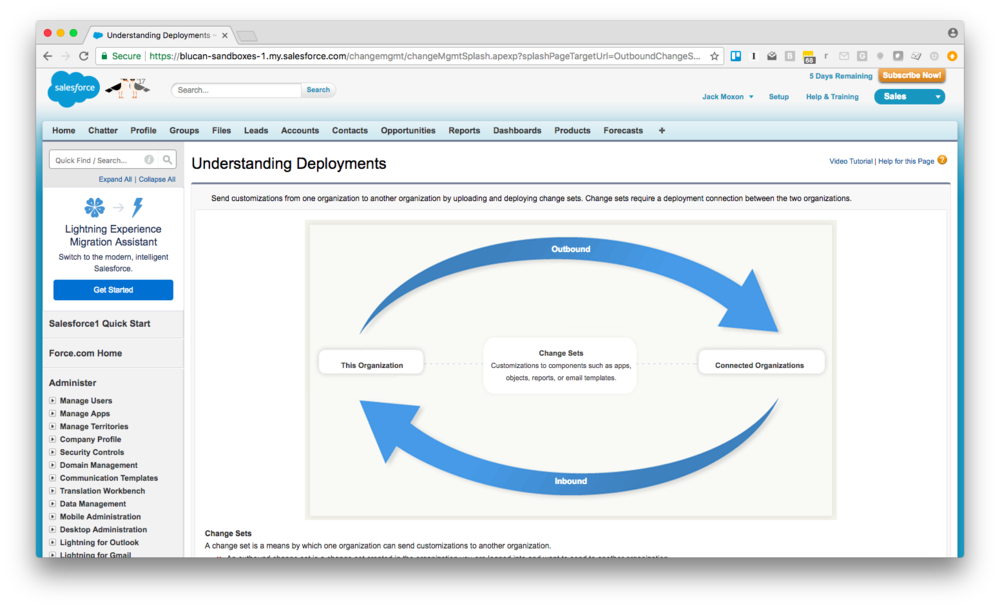Expand the Manage Apps tree node
1000x609 pixels.
point(52,413)
